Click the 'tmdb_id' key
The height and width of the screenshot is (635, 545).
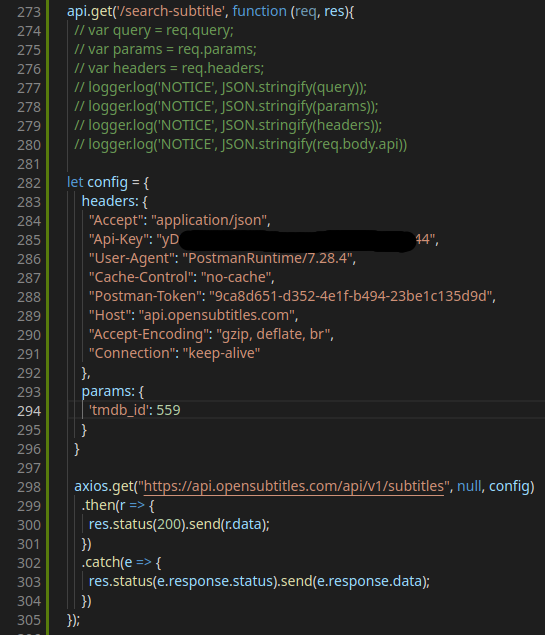pos(119,411)
